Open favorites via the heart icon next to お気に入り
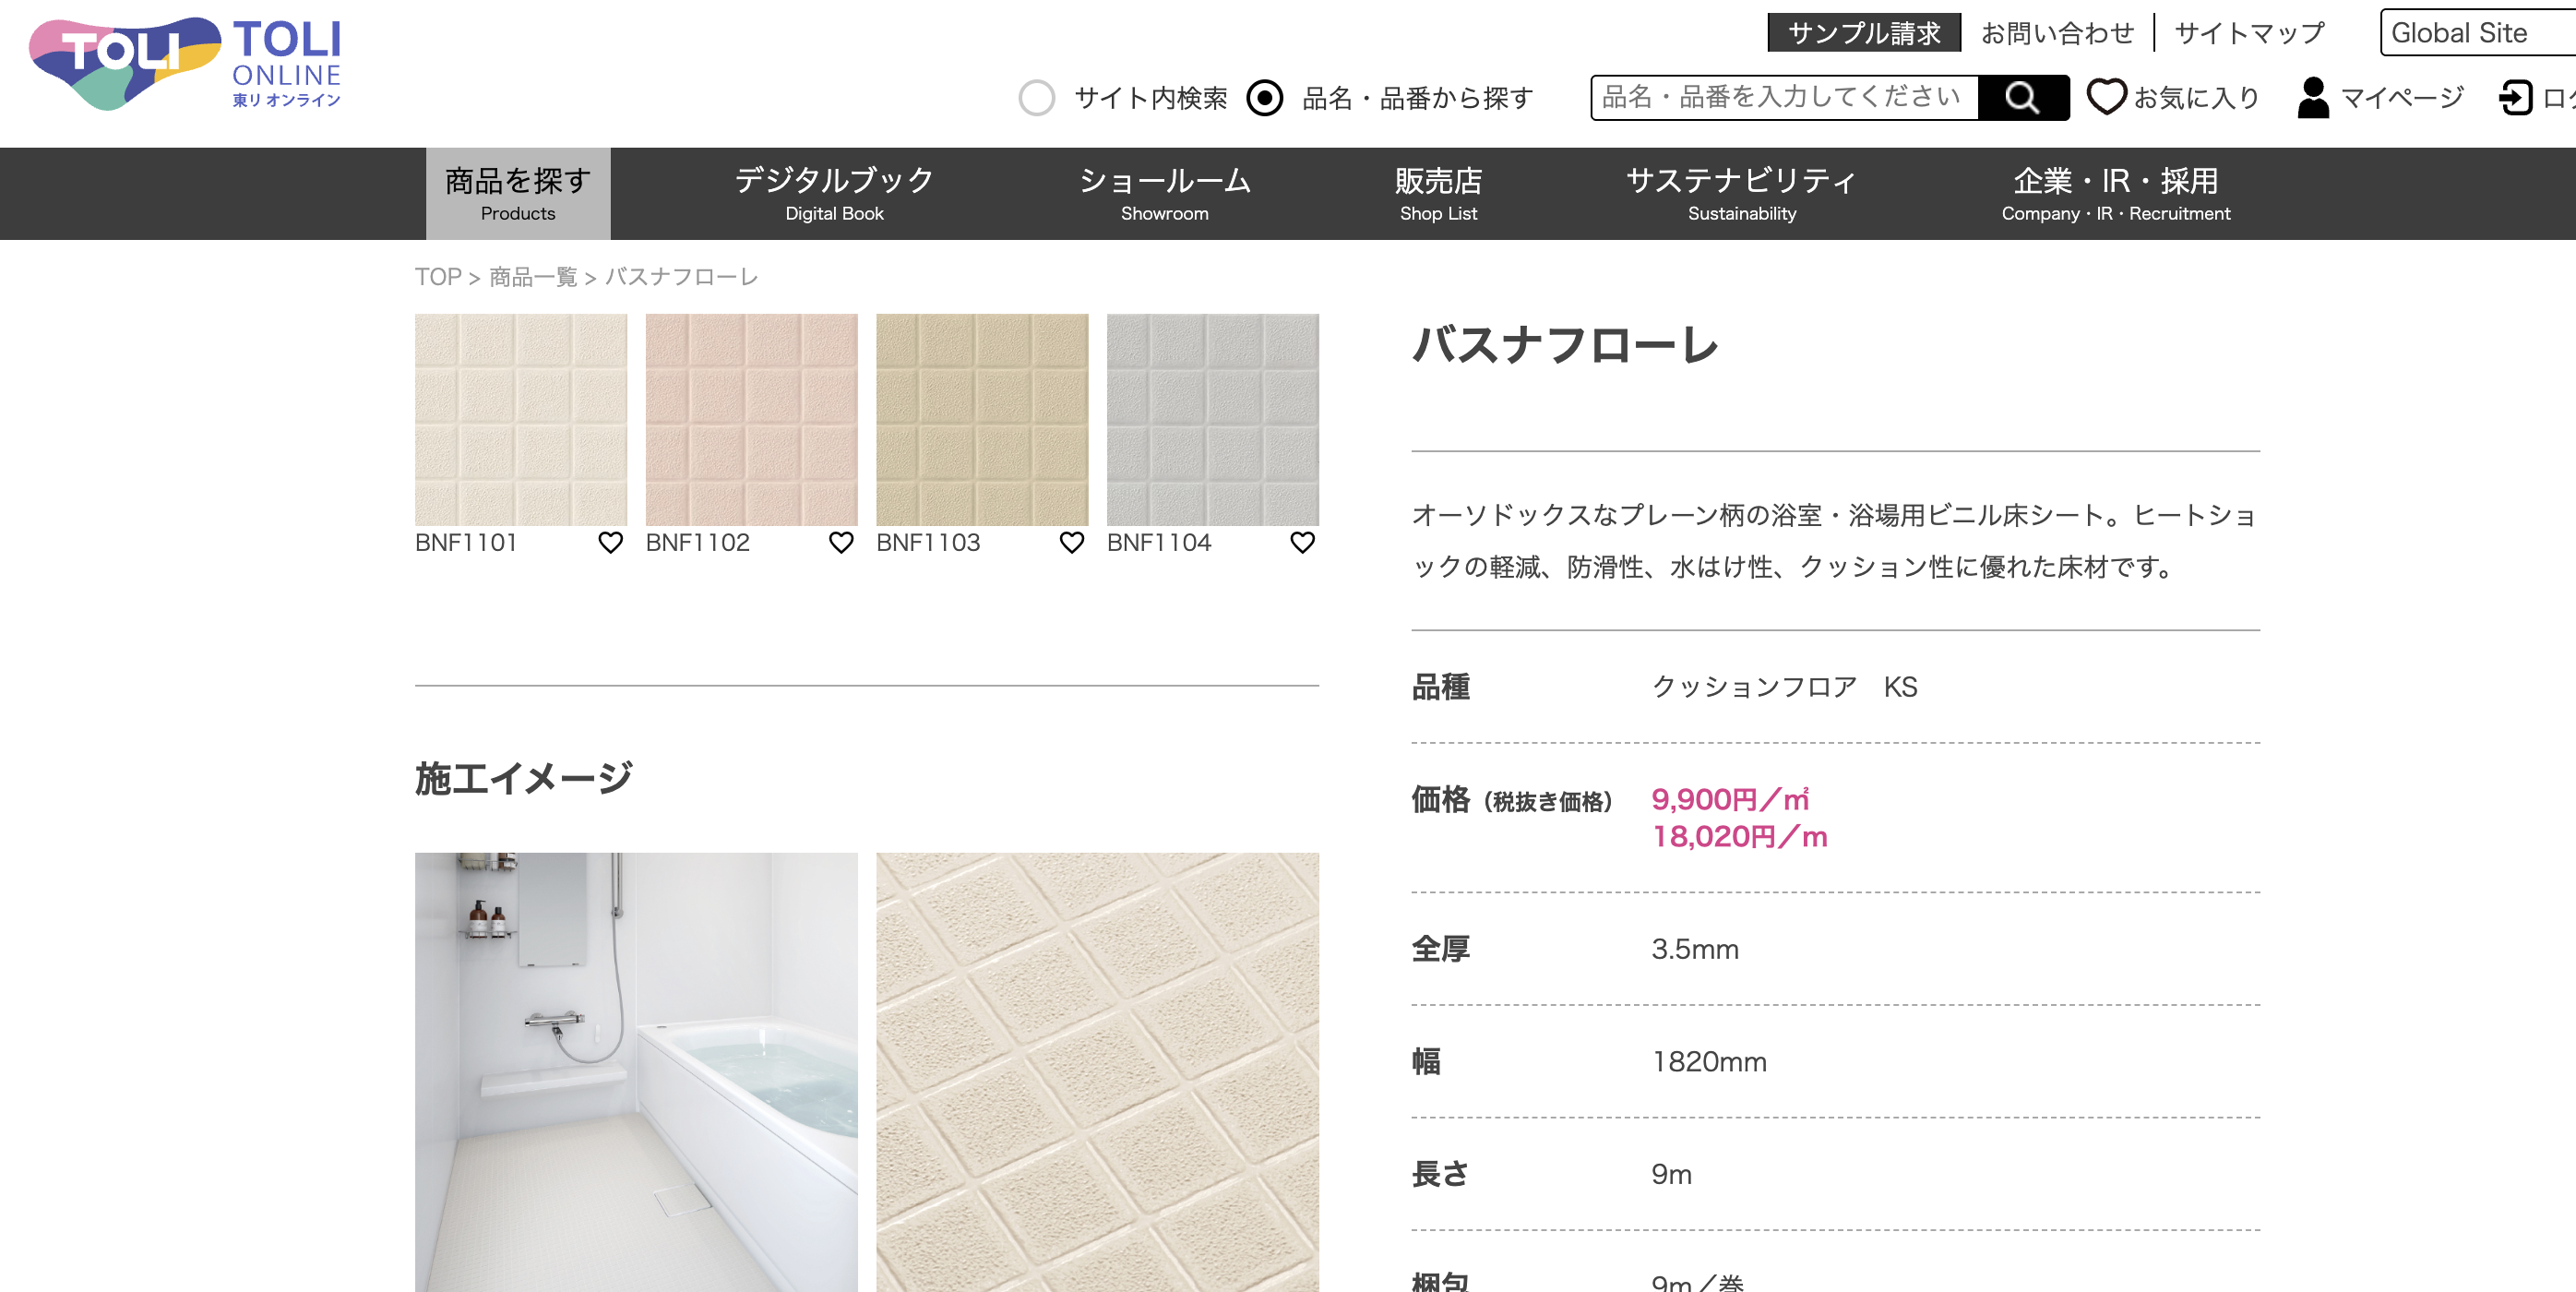This screenshot has height=1292, width=2576. click(x=2107, y=97)
